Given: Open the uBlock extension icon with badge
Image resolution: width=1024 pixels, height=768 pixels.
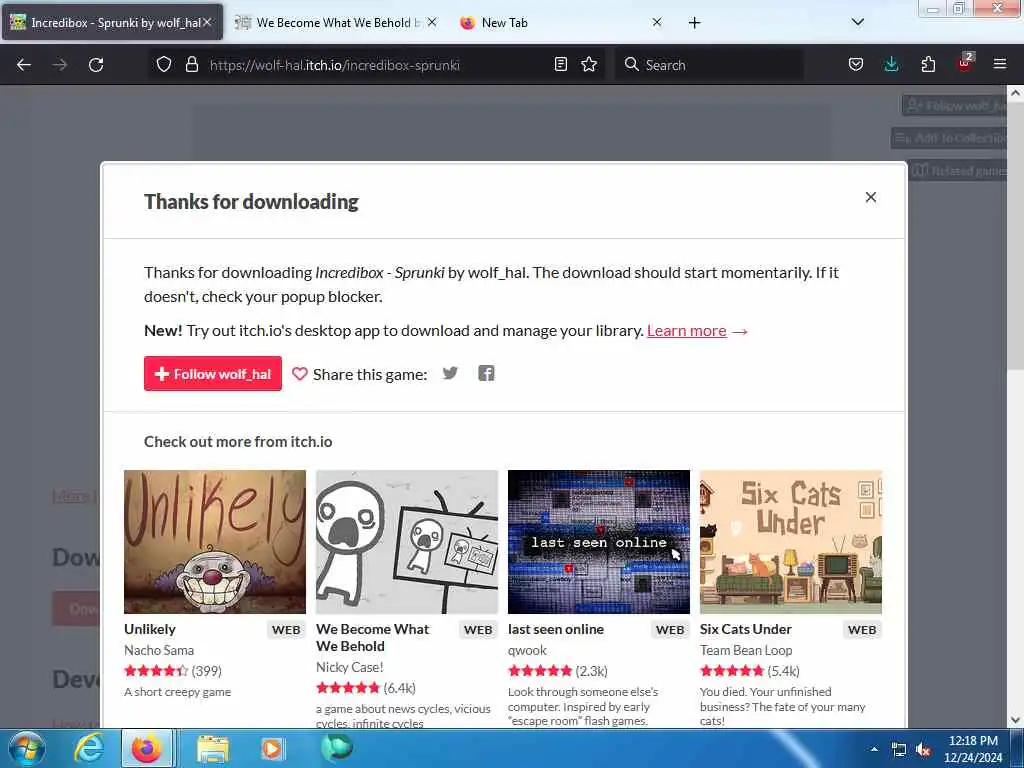Looking at the screenshot, I should [965, 64].
